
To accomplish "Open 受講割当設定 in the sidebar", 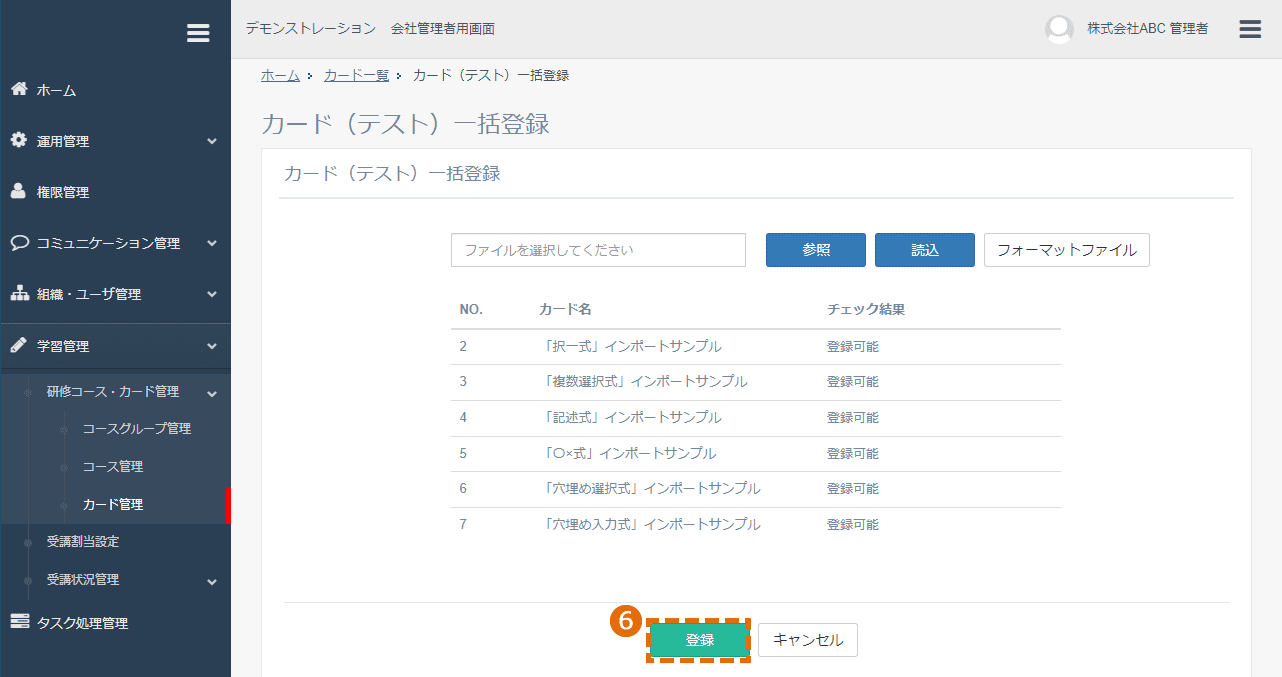I will pos(83,541).
